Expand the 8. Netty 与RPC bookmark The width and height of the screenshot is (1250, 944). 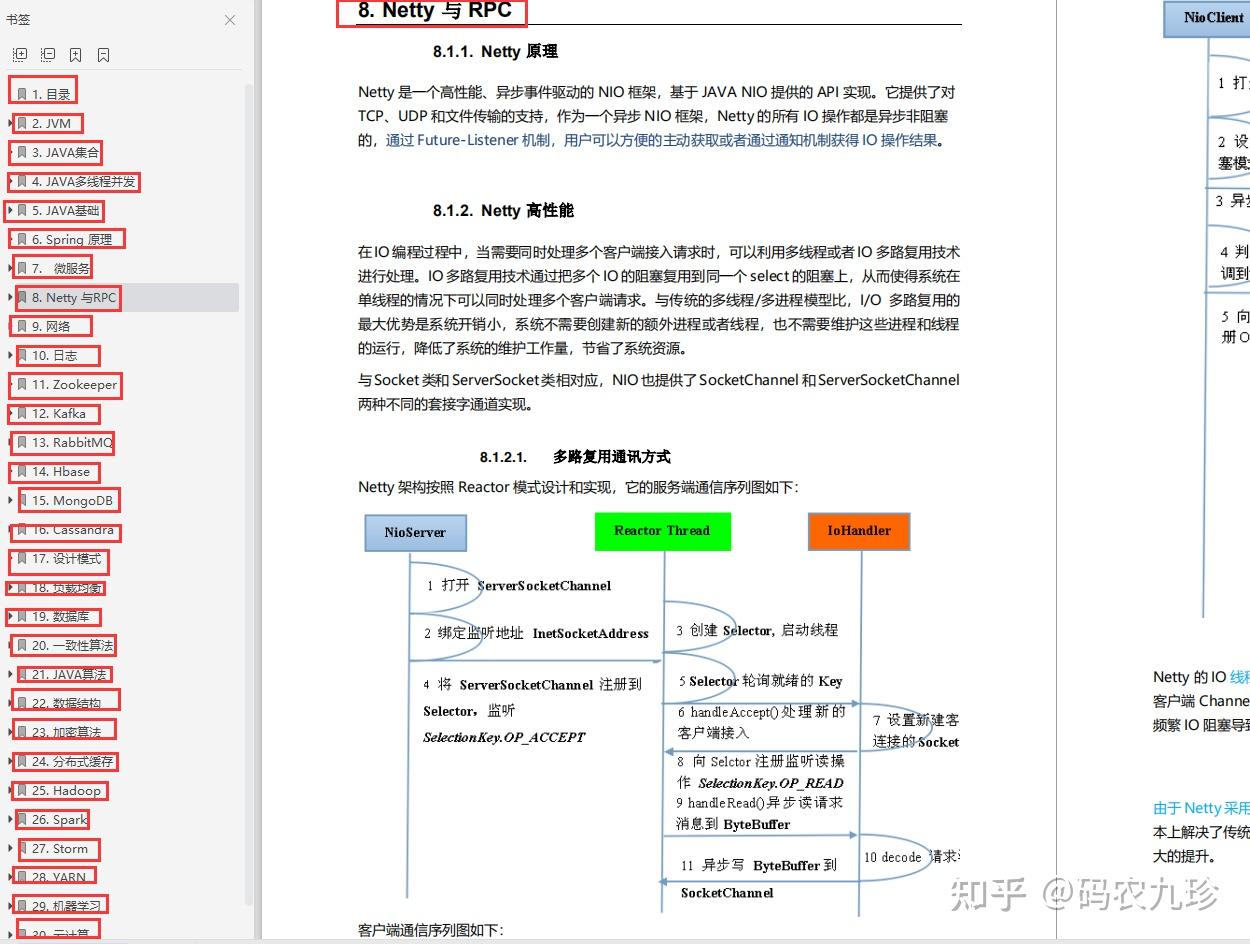[x=9, y=297]
